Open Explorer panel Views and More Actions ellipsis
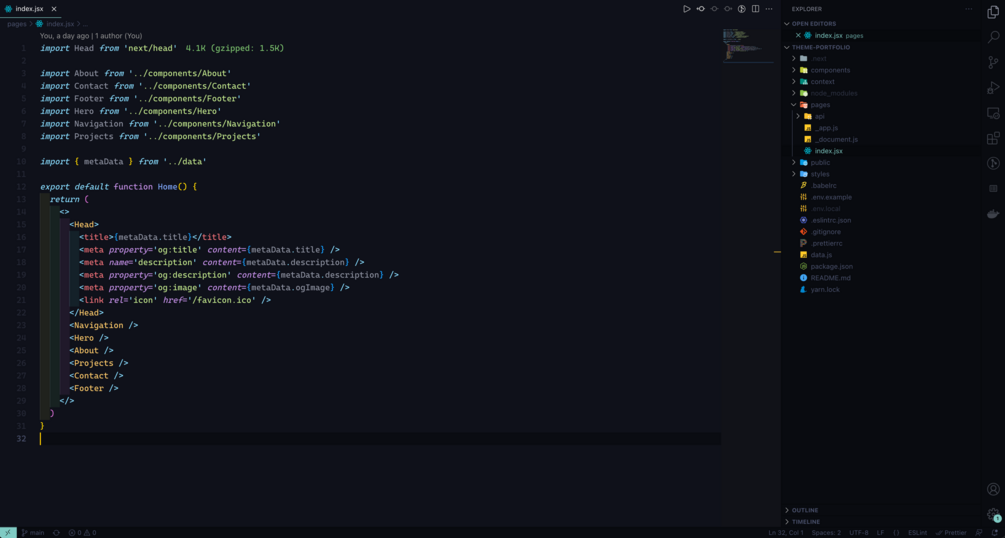The width and height of the screenshot is (1005, 538). (968, 9)
